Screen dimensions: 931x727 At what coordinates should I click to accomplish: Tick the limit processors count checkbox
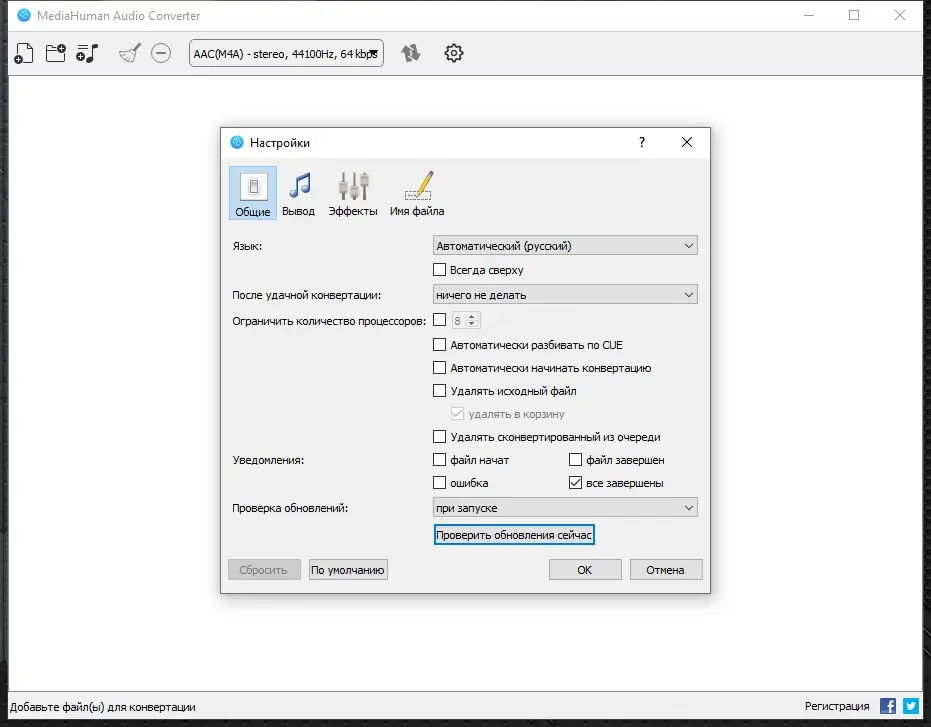point(439,320)
